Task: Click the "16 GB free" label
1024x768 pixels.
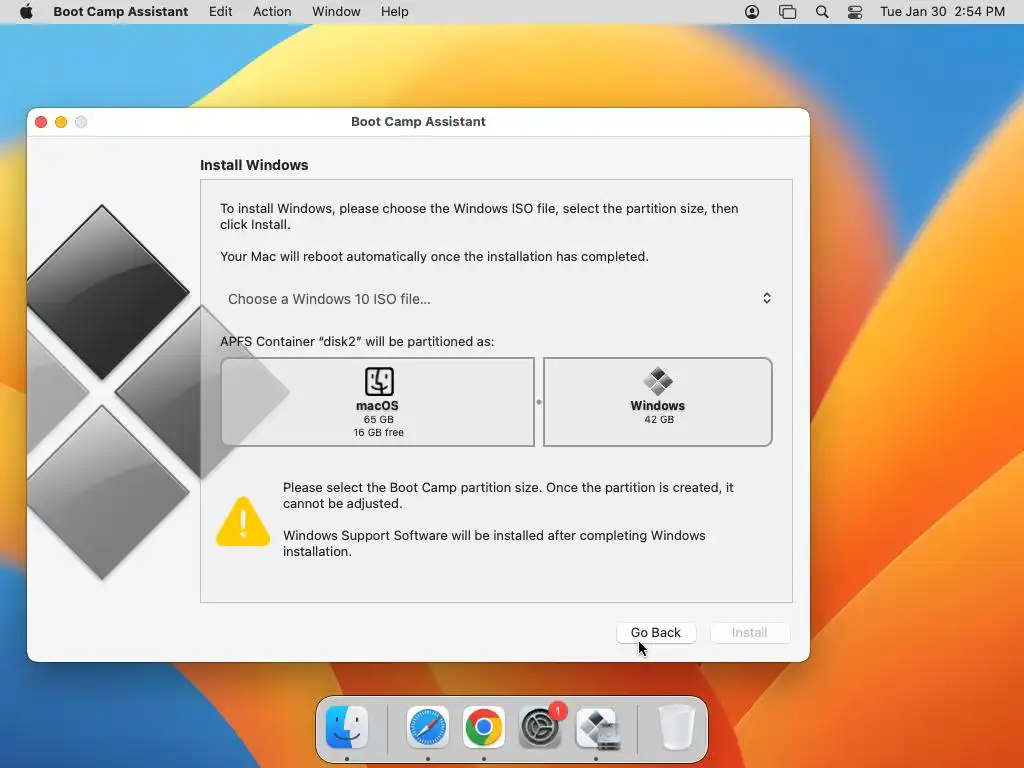Action: [378, 432]
